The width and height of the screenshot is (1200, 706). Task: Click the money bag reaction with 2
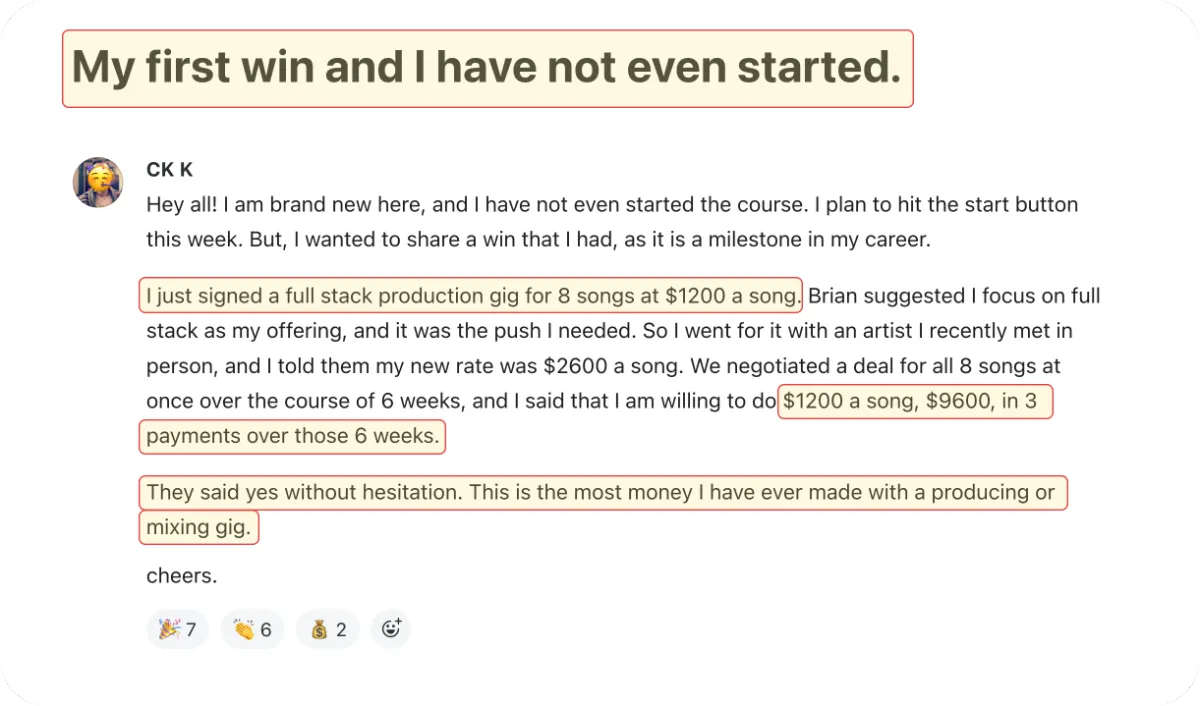click(x=327, y=630)
